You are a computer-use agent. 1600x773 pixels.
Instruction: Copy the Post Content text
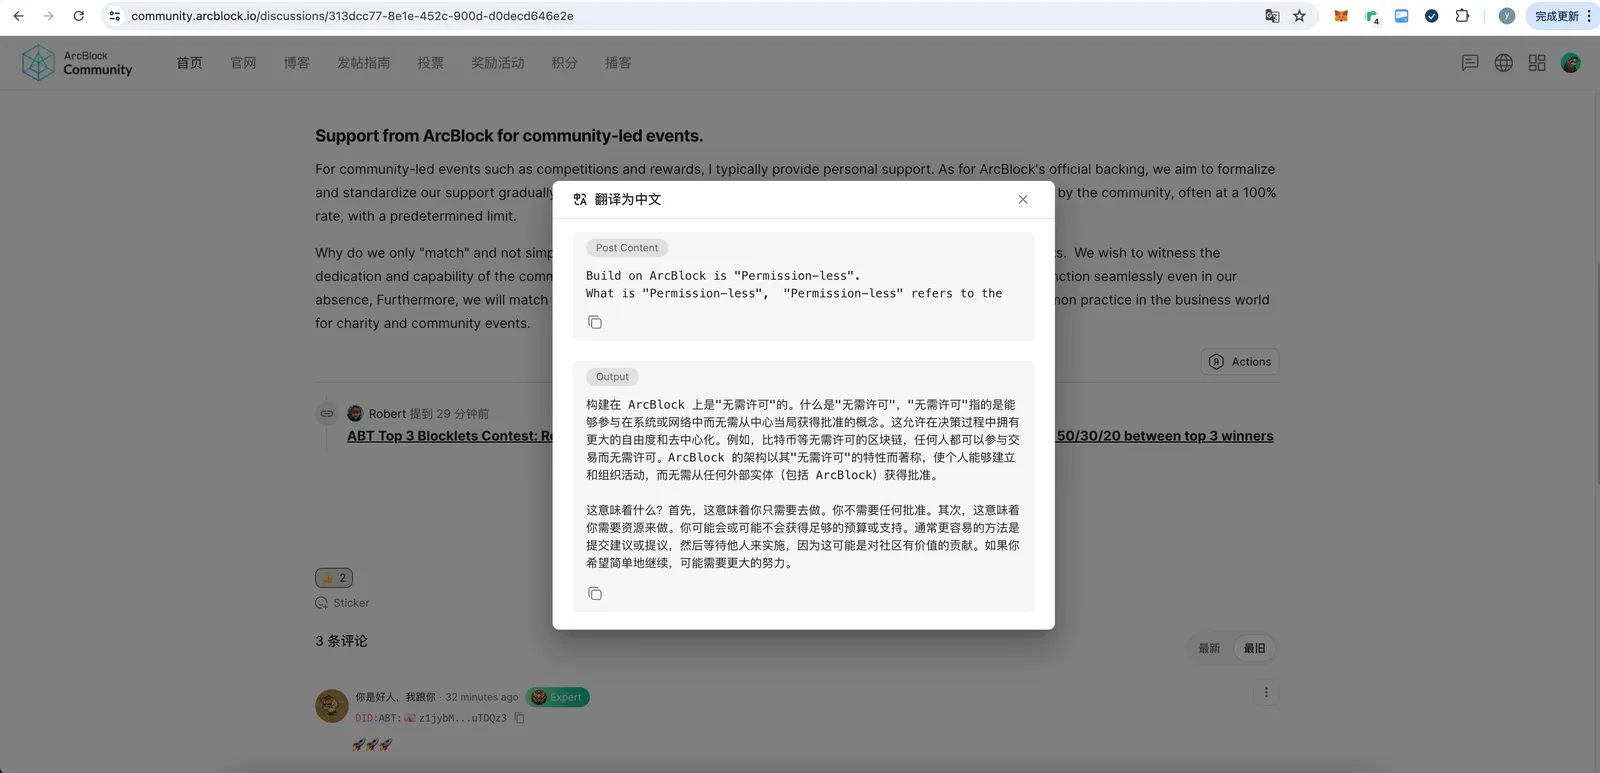595,322
